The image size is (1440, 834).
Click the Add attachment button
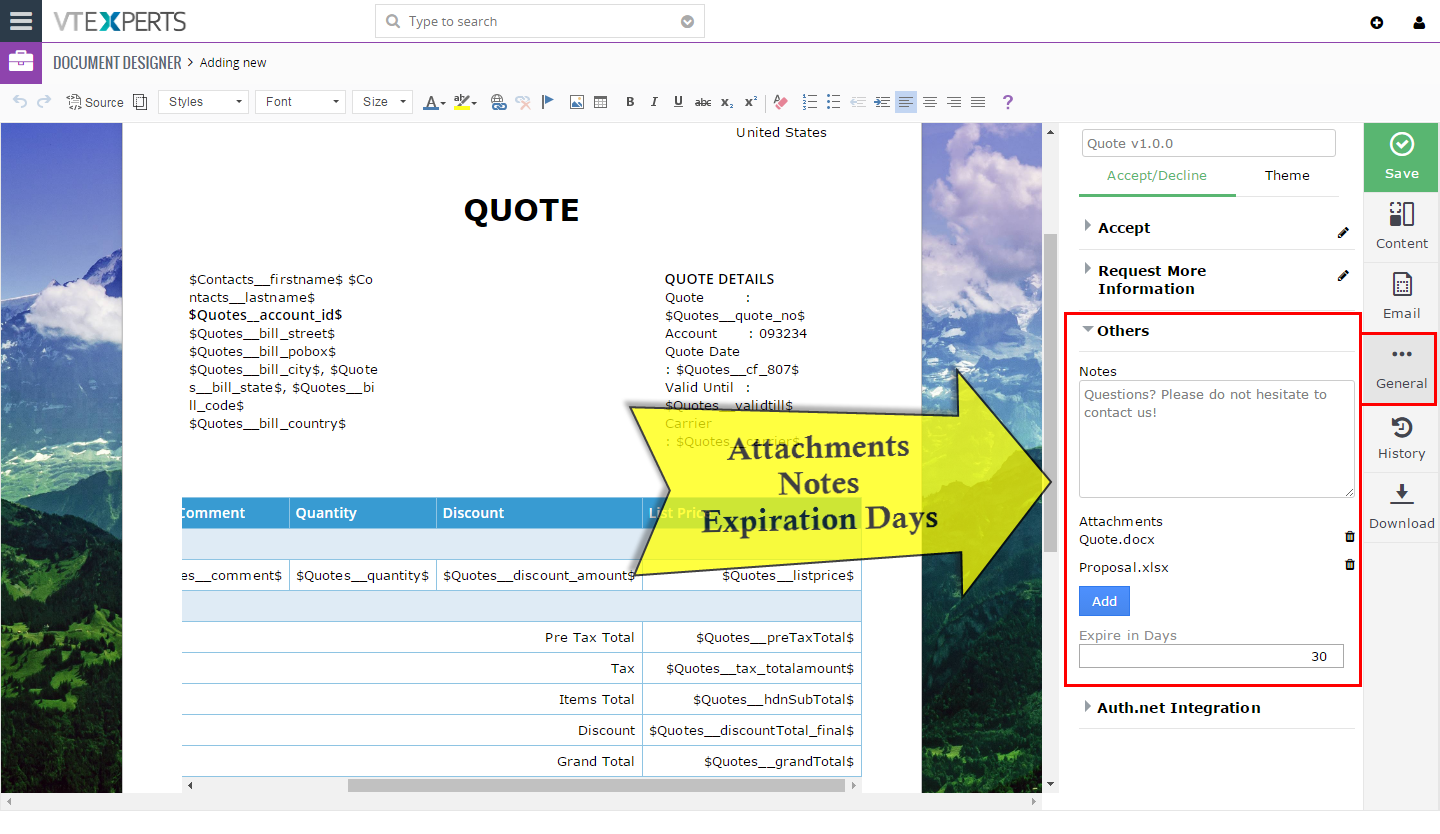tap(1104, 601)
